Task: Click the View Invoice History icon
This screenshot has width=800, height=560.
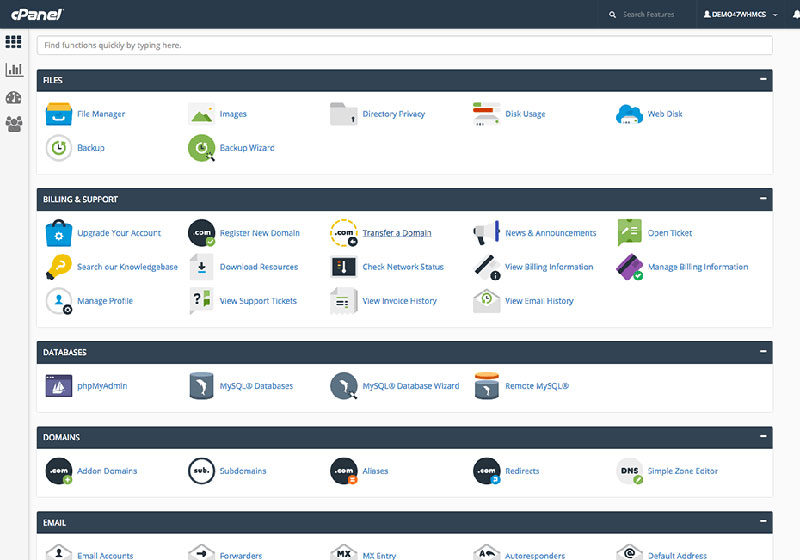Action: pos(342,301)
